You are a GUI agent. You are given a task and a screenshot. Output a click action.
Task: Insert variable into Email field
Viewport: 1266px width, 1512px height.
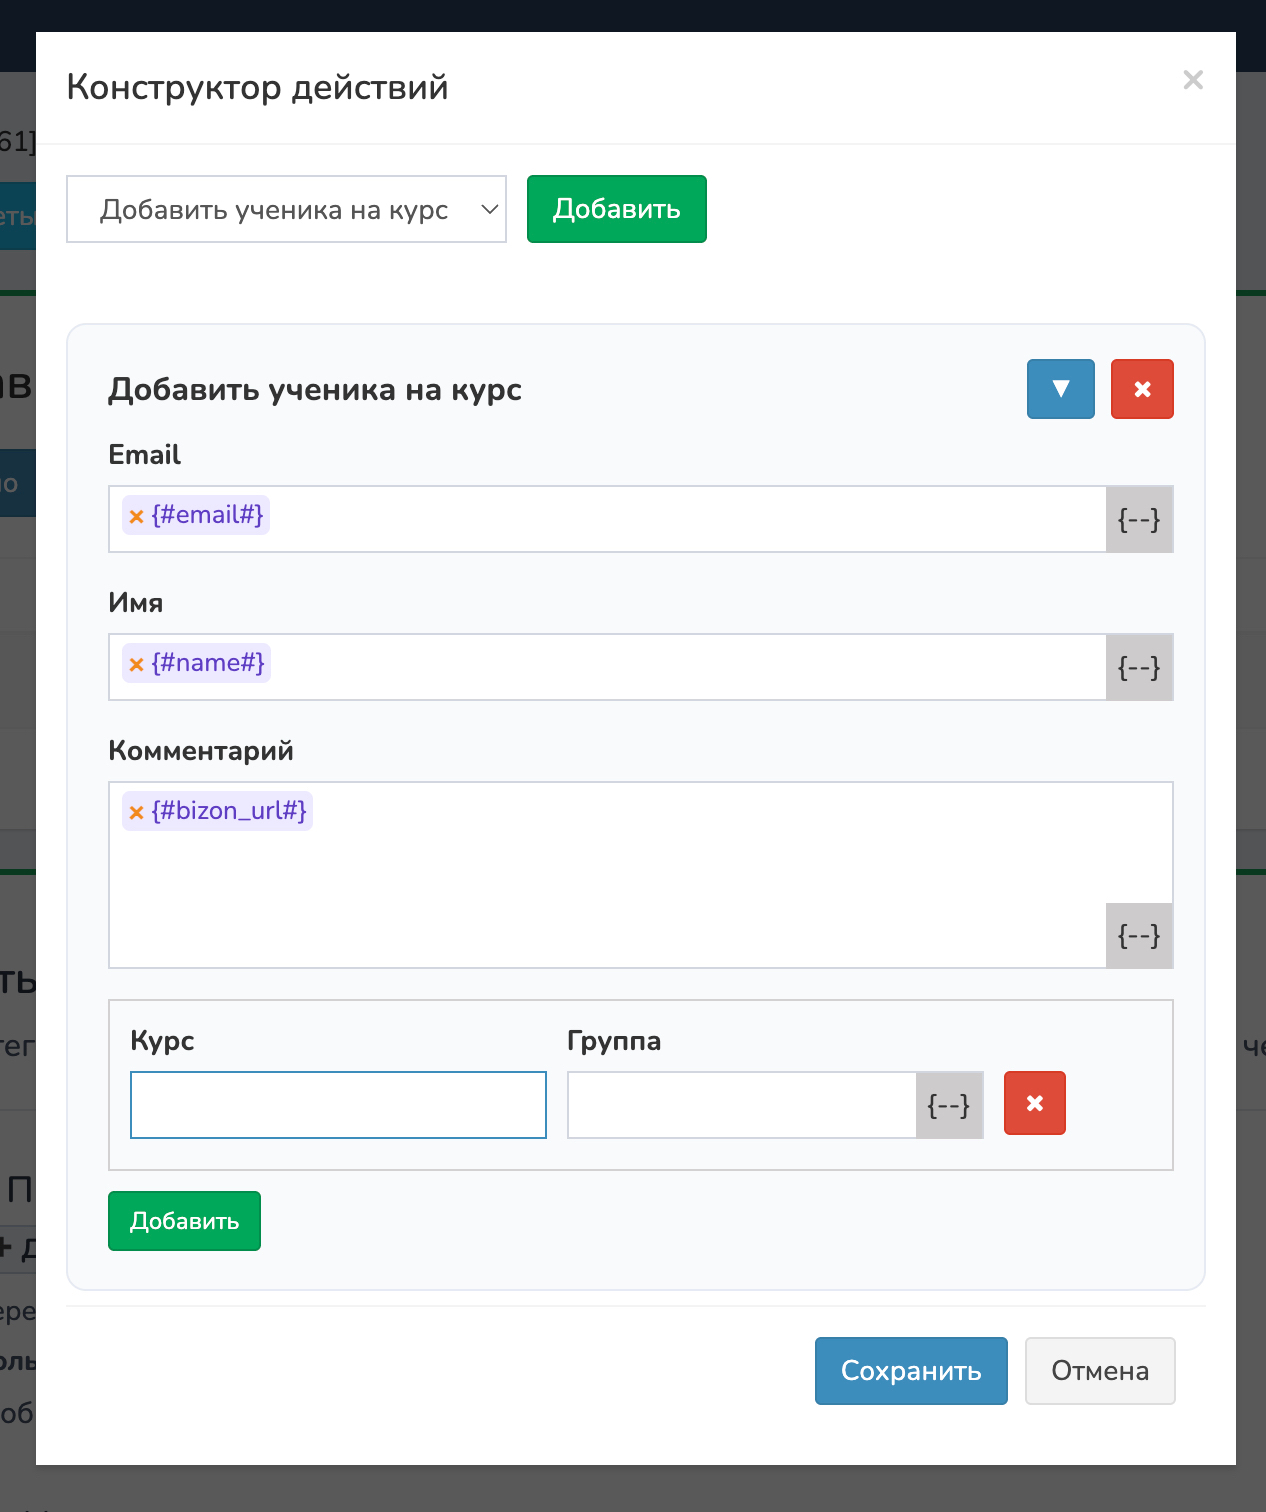(x=1138, y=520)
